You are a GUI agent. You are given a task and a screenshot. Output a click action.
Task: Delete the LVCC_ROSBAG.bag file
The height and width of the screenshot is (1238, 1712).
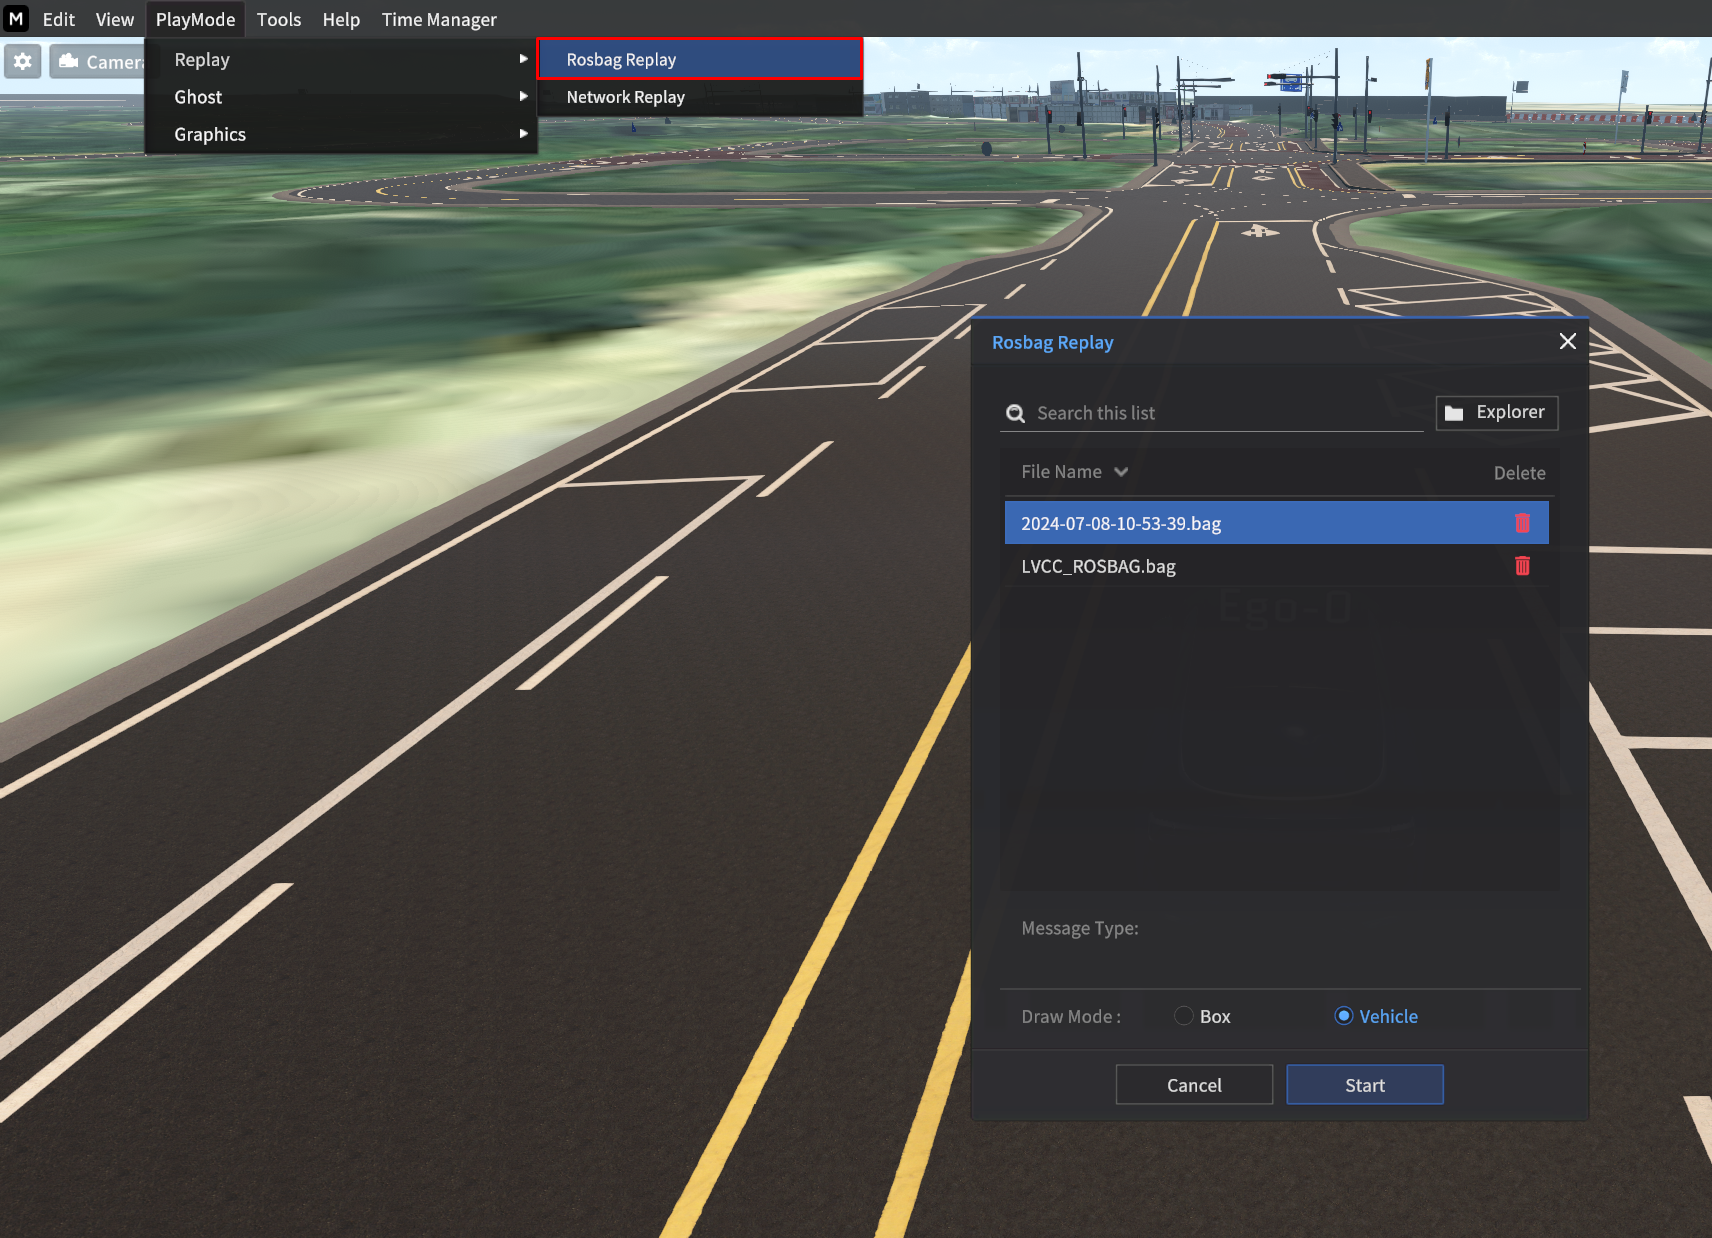pyautogui.click(x=1522, y=566)
